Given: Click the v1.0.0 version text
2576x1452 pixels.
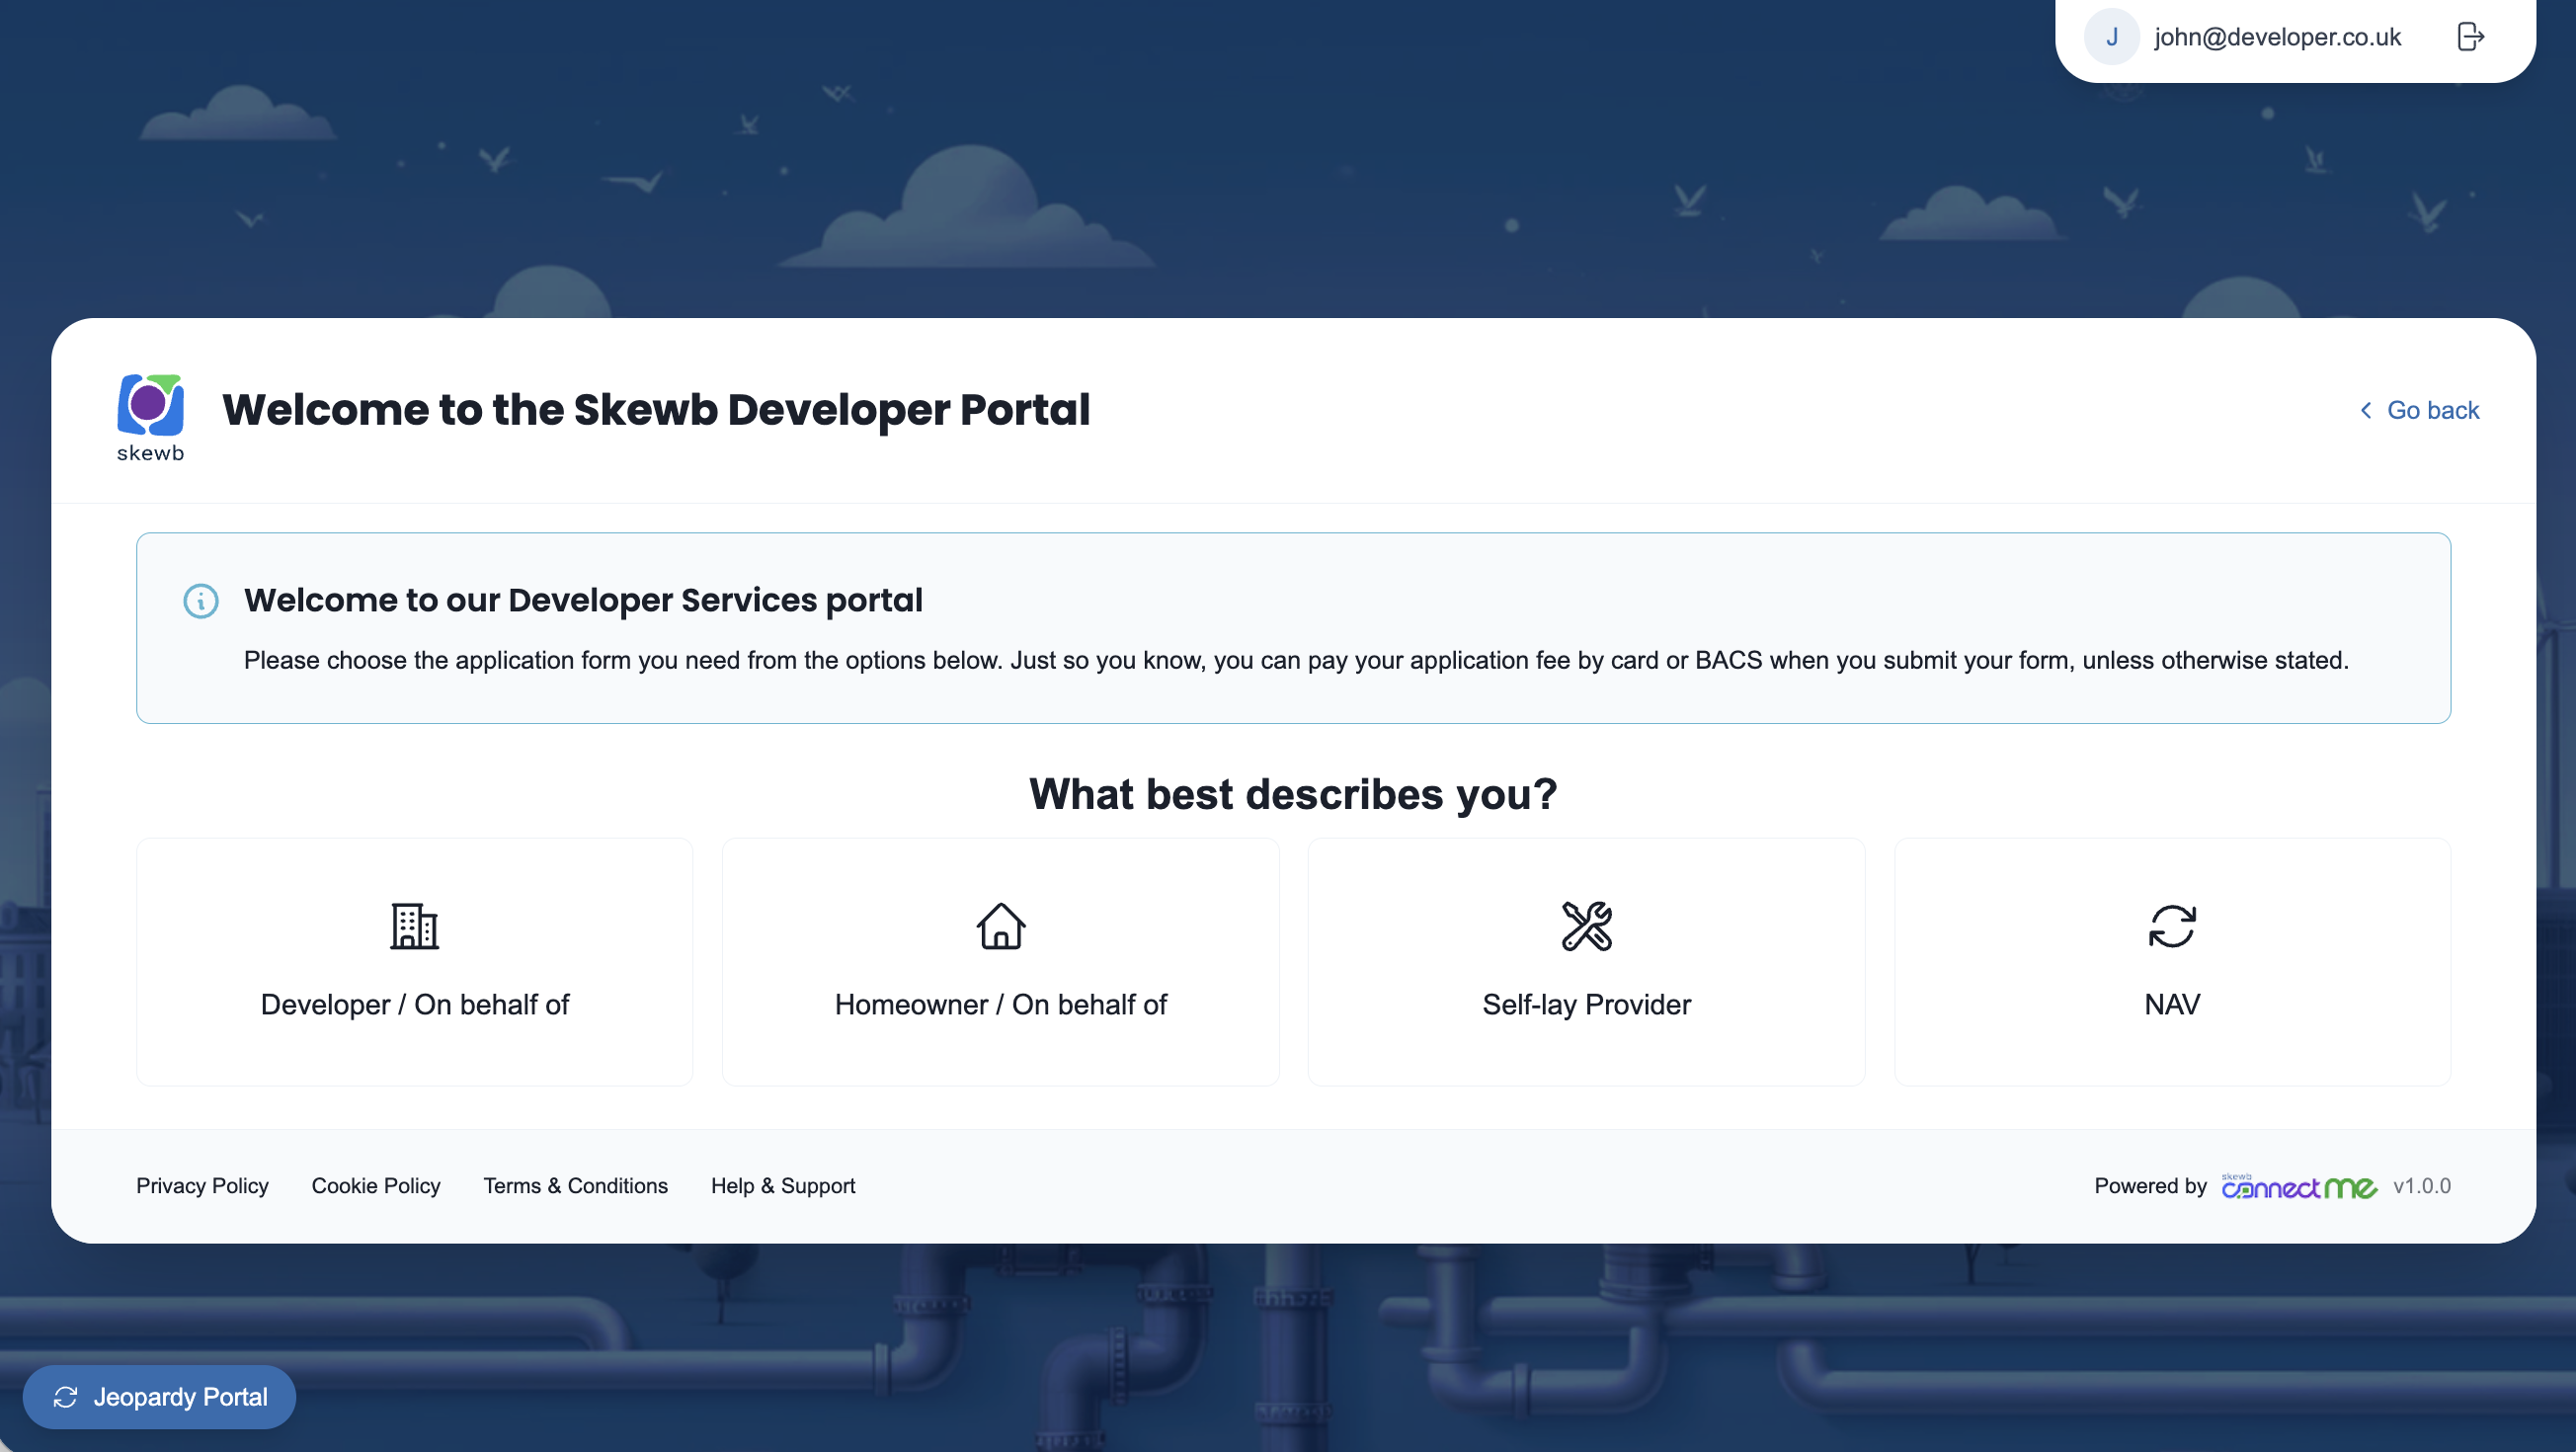Looking at the screenshot, I should pos(2422,1186).
